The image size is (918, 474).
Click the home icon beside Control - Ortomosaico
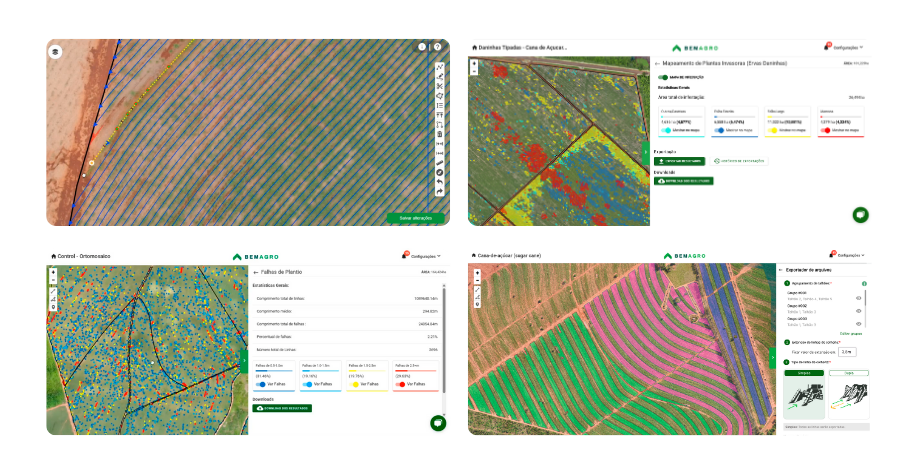pyautogui.click(x=53, y=256)
